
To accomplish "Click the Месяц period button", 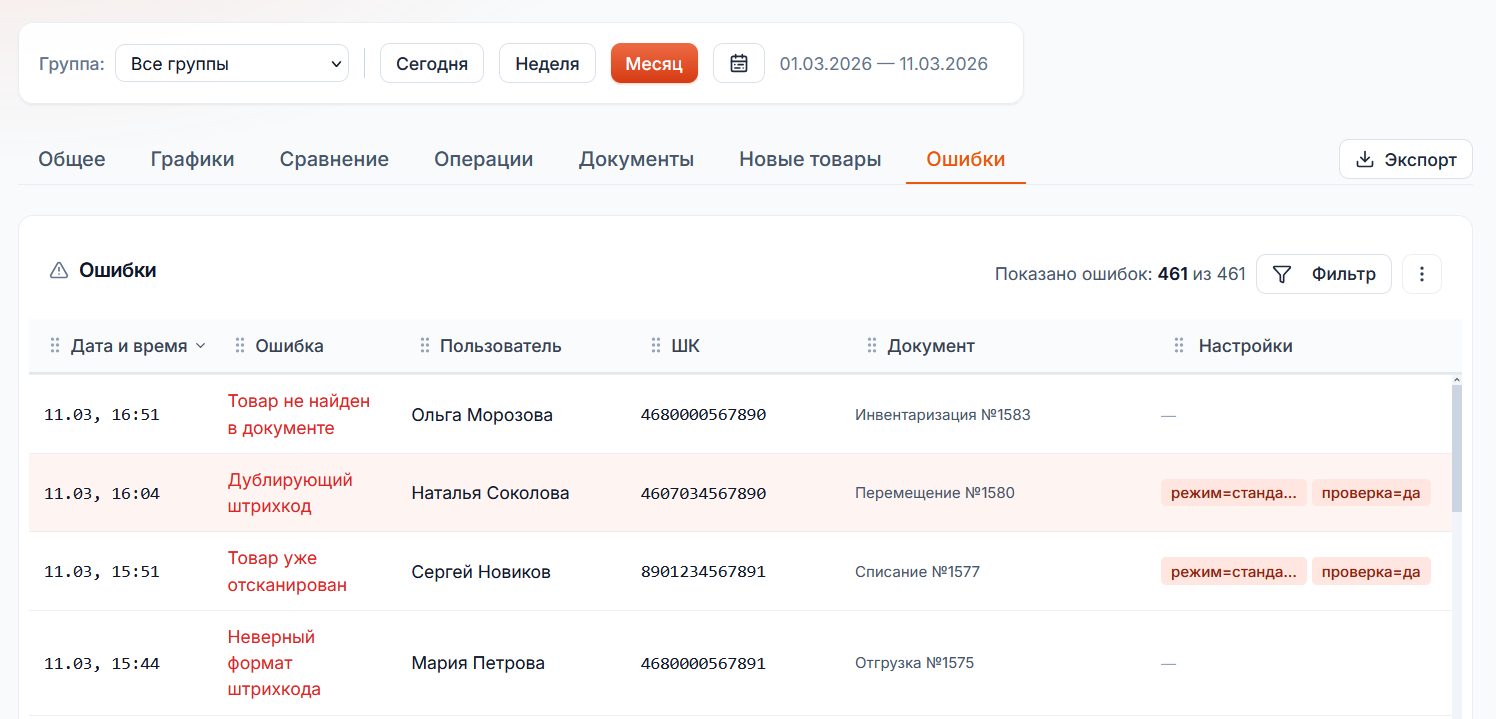I will tap(654, 63).
